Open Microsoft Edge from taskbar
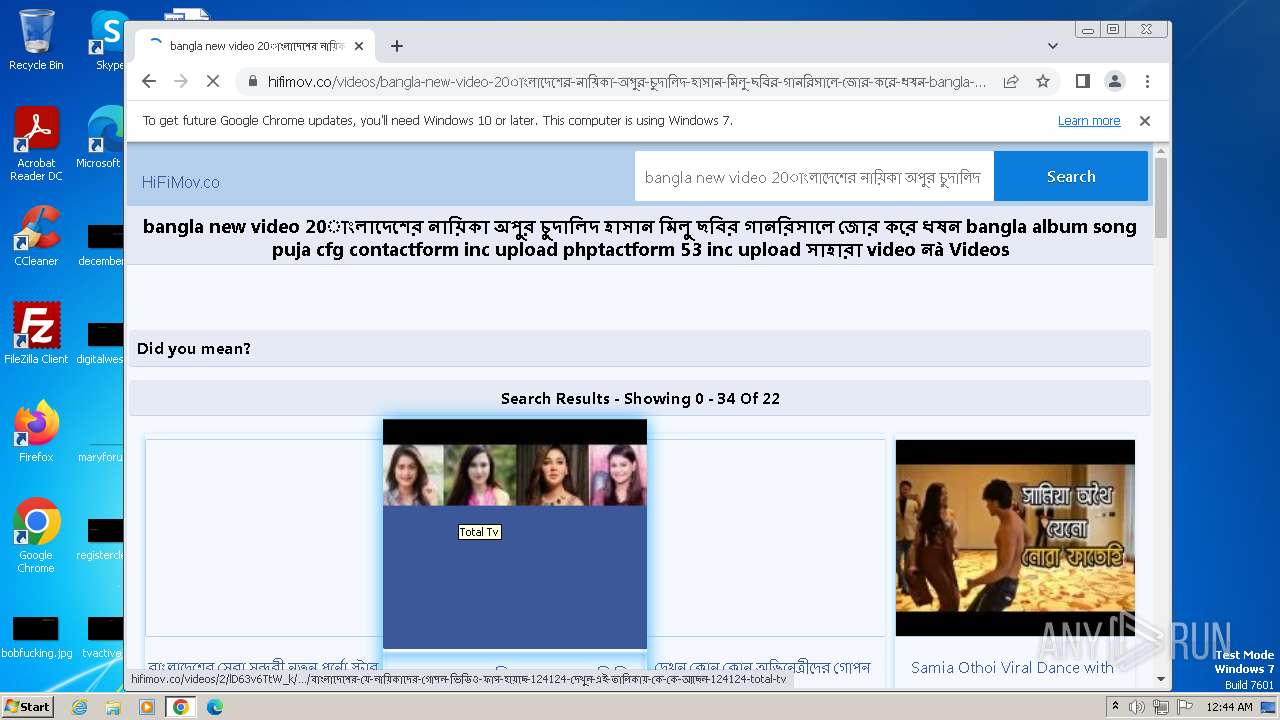 [x=214, y=707]
